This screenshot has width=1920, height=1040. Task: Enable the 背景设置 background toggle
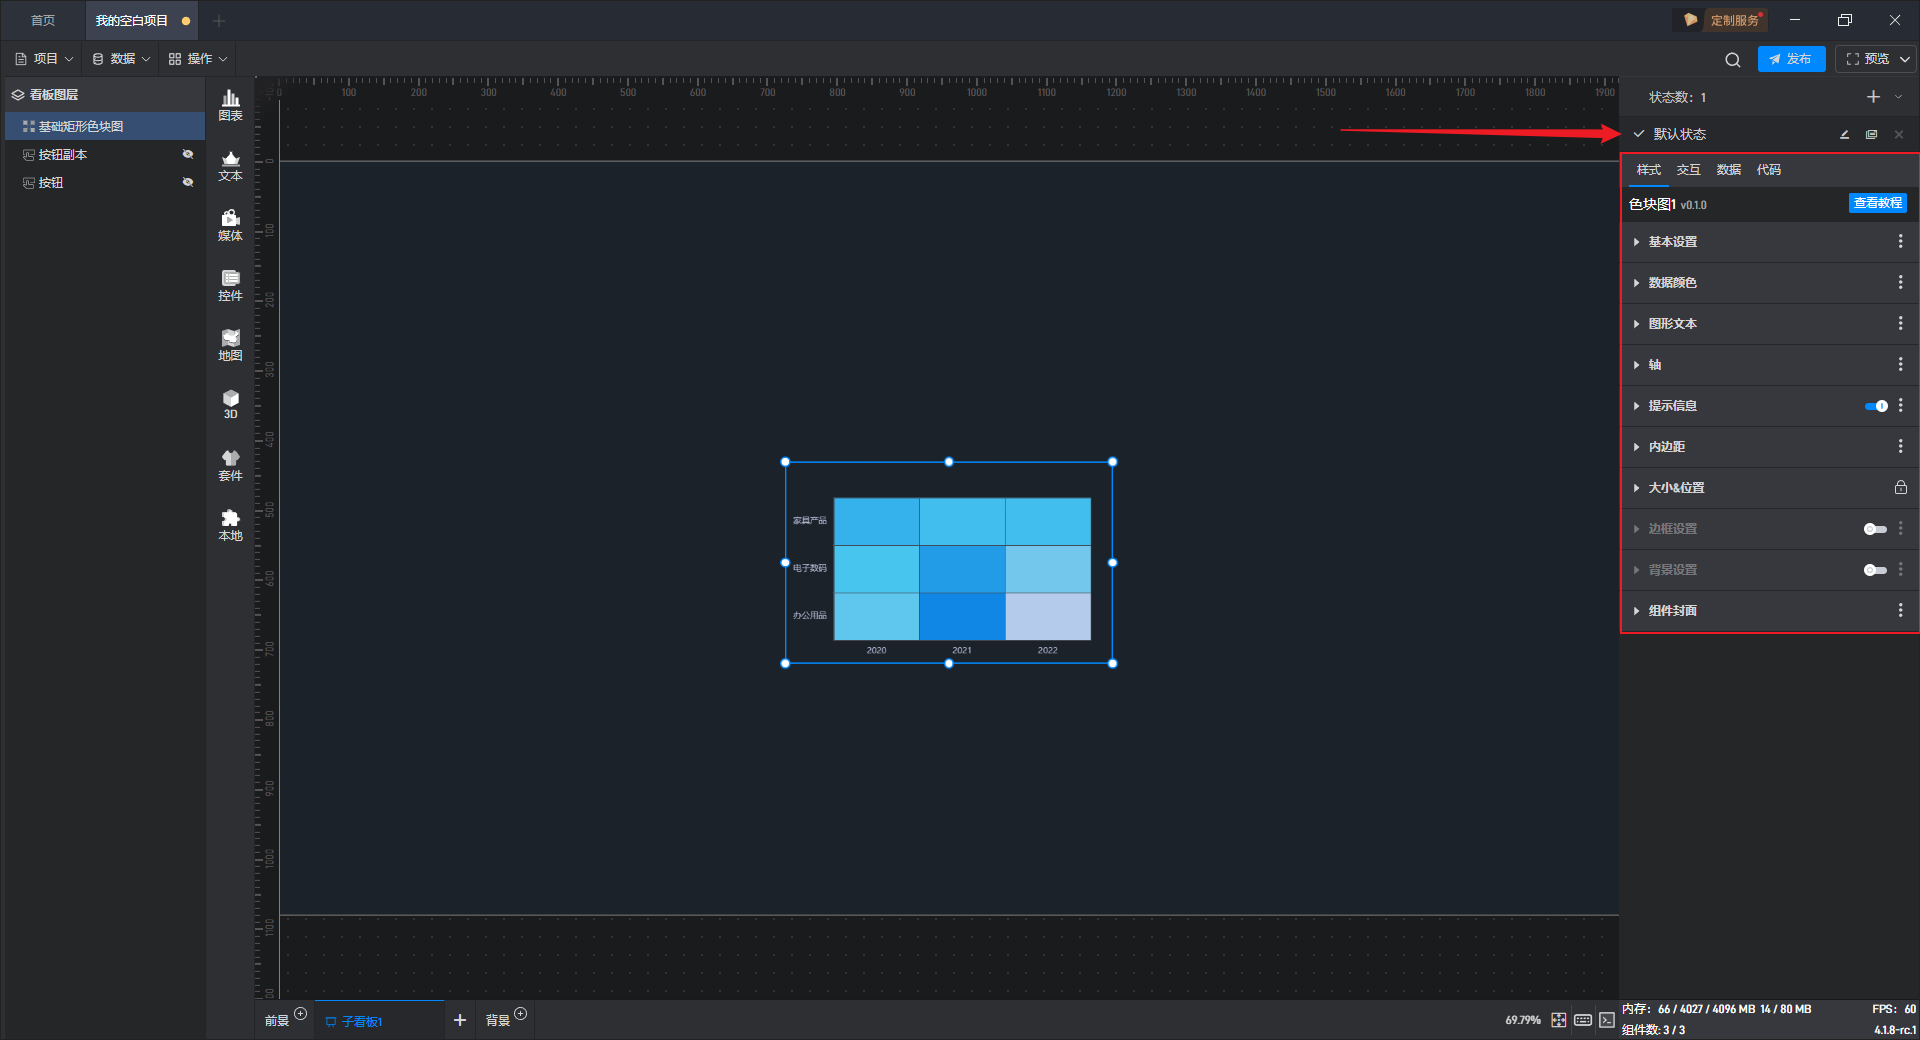1875,570
